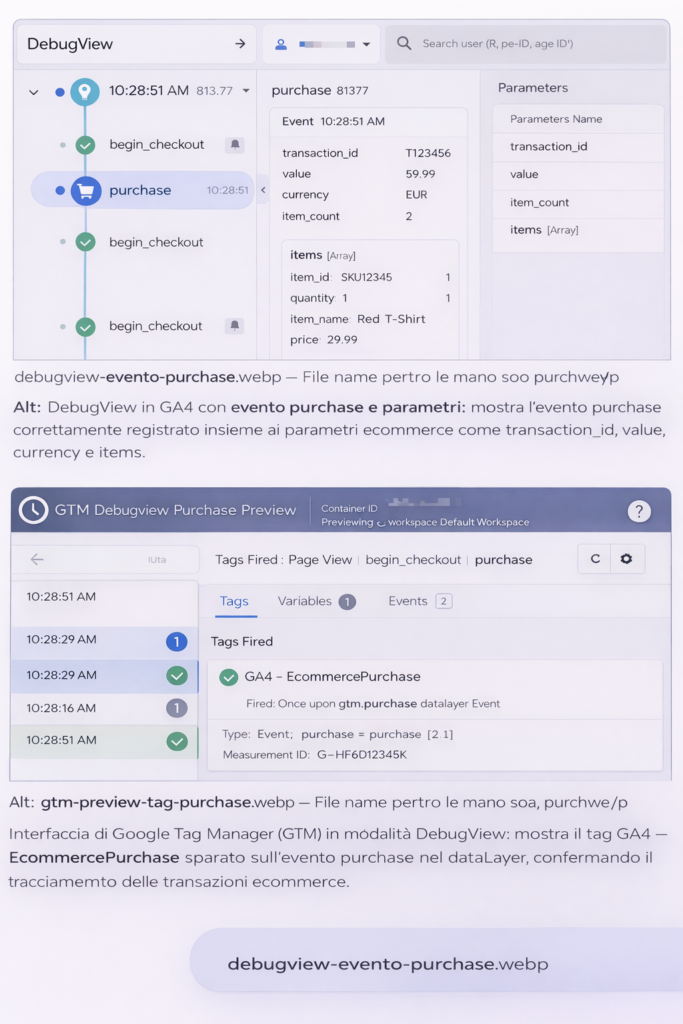Click the user profile icon
The height and width of the screenshot is (1024, 683).
pos(281,44)
